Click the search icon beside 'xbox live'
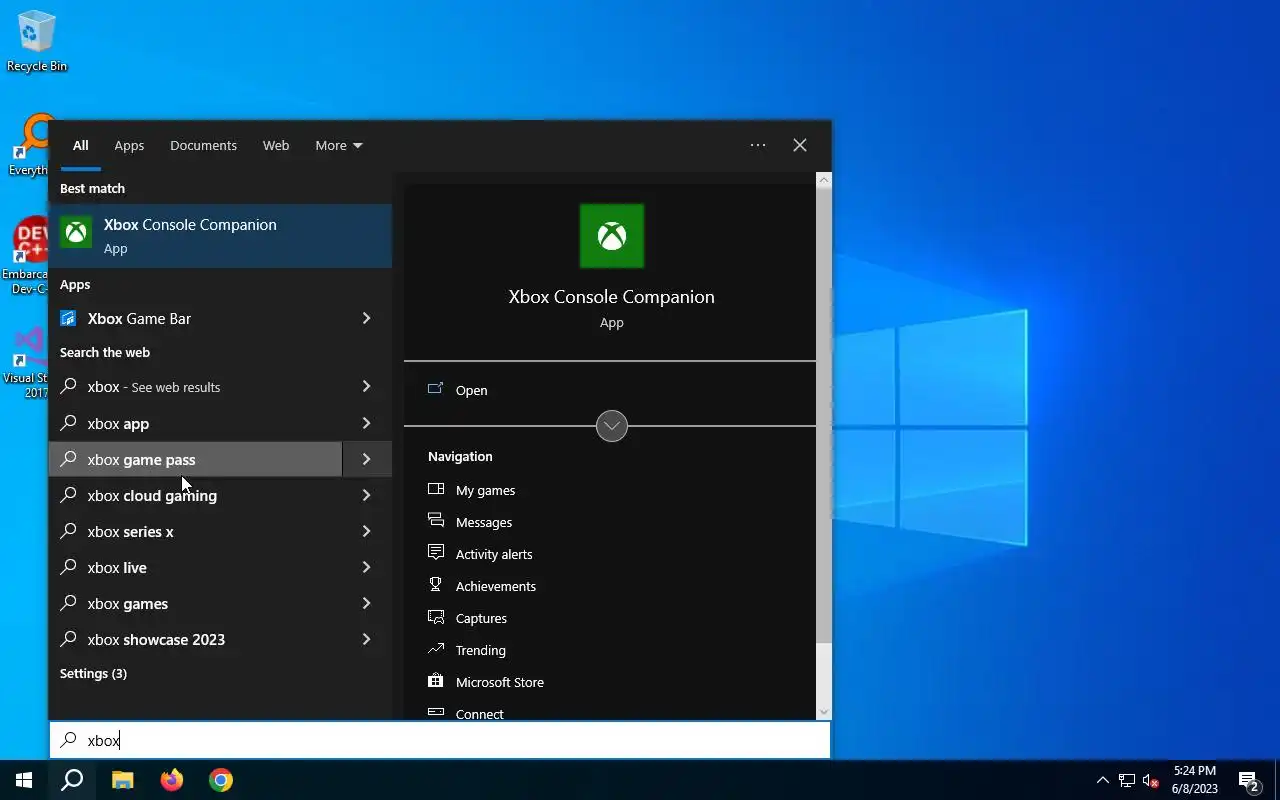 pos(68,567)
